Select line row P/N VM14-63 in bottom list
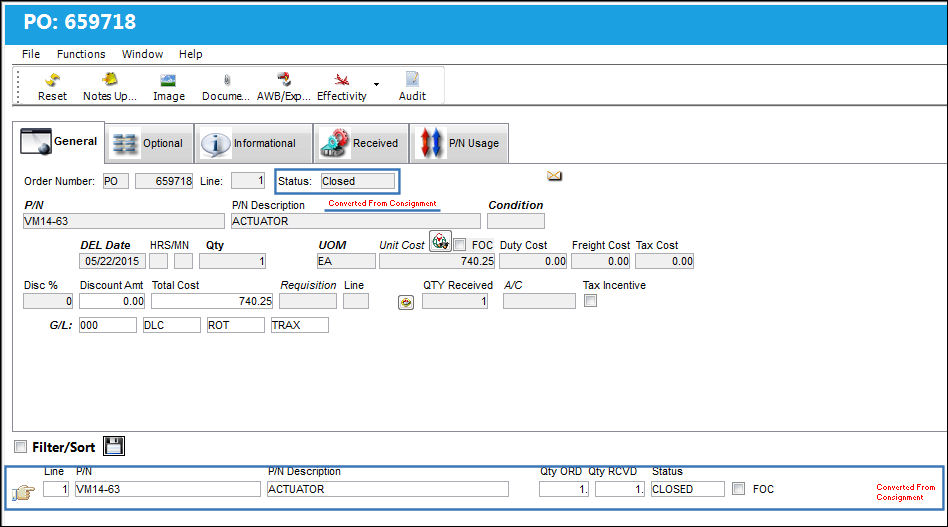The width and height of the screenshot is (948, 527). pyautogui.click(x=168, y=489)
